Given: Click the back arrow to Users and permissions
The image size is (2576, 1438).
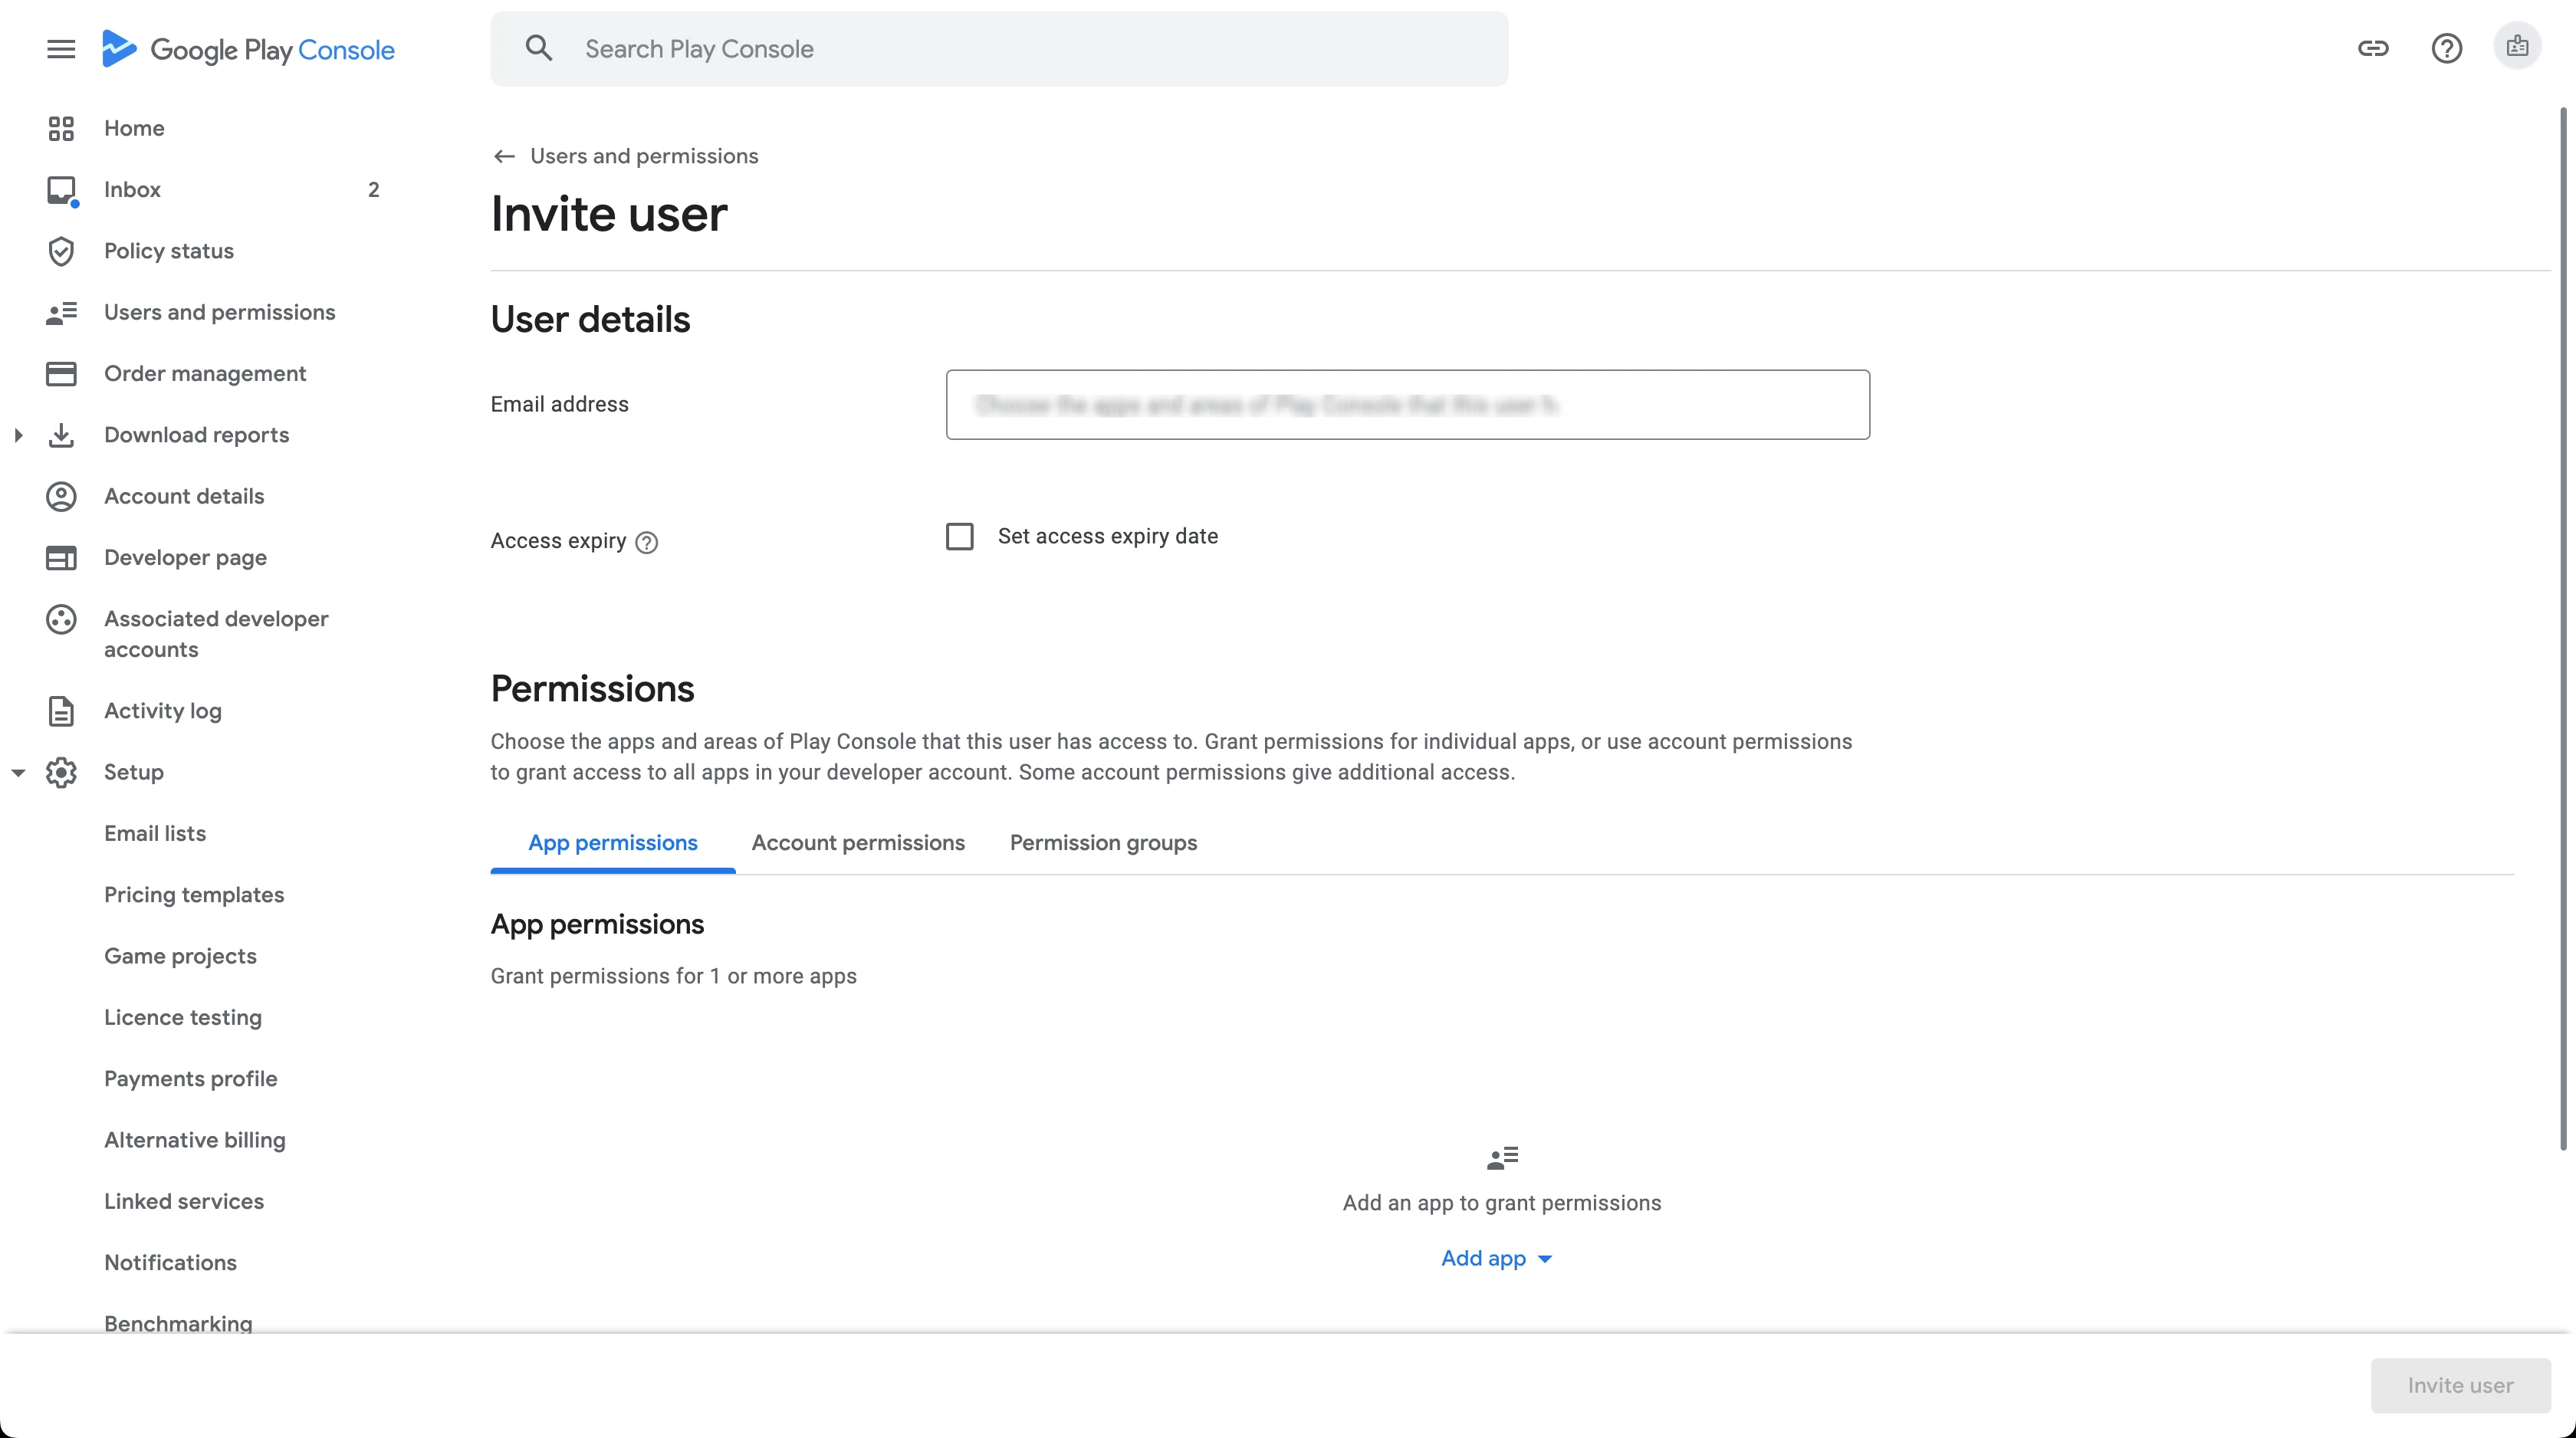Looking at the screenshot, I should pyautogui.click(x=504, y=156).
